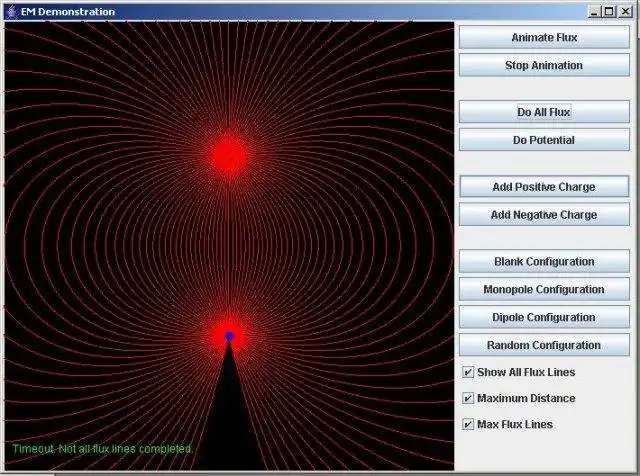Image resolution: width=640 pixels, height=476 pixels.
Task: Run Do All Flux
Action: 544,112
